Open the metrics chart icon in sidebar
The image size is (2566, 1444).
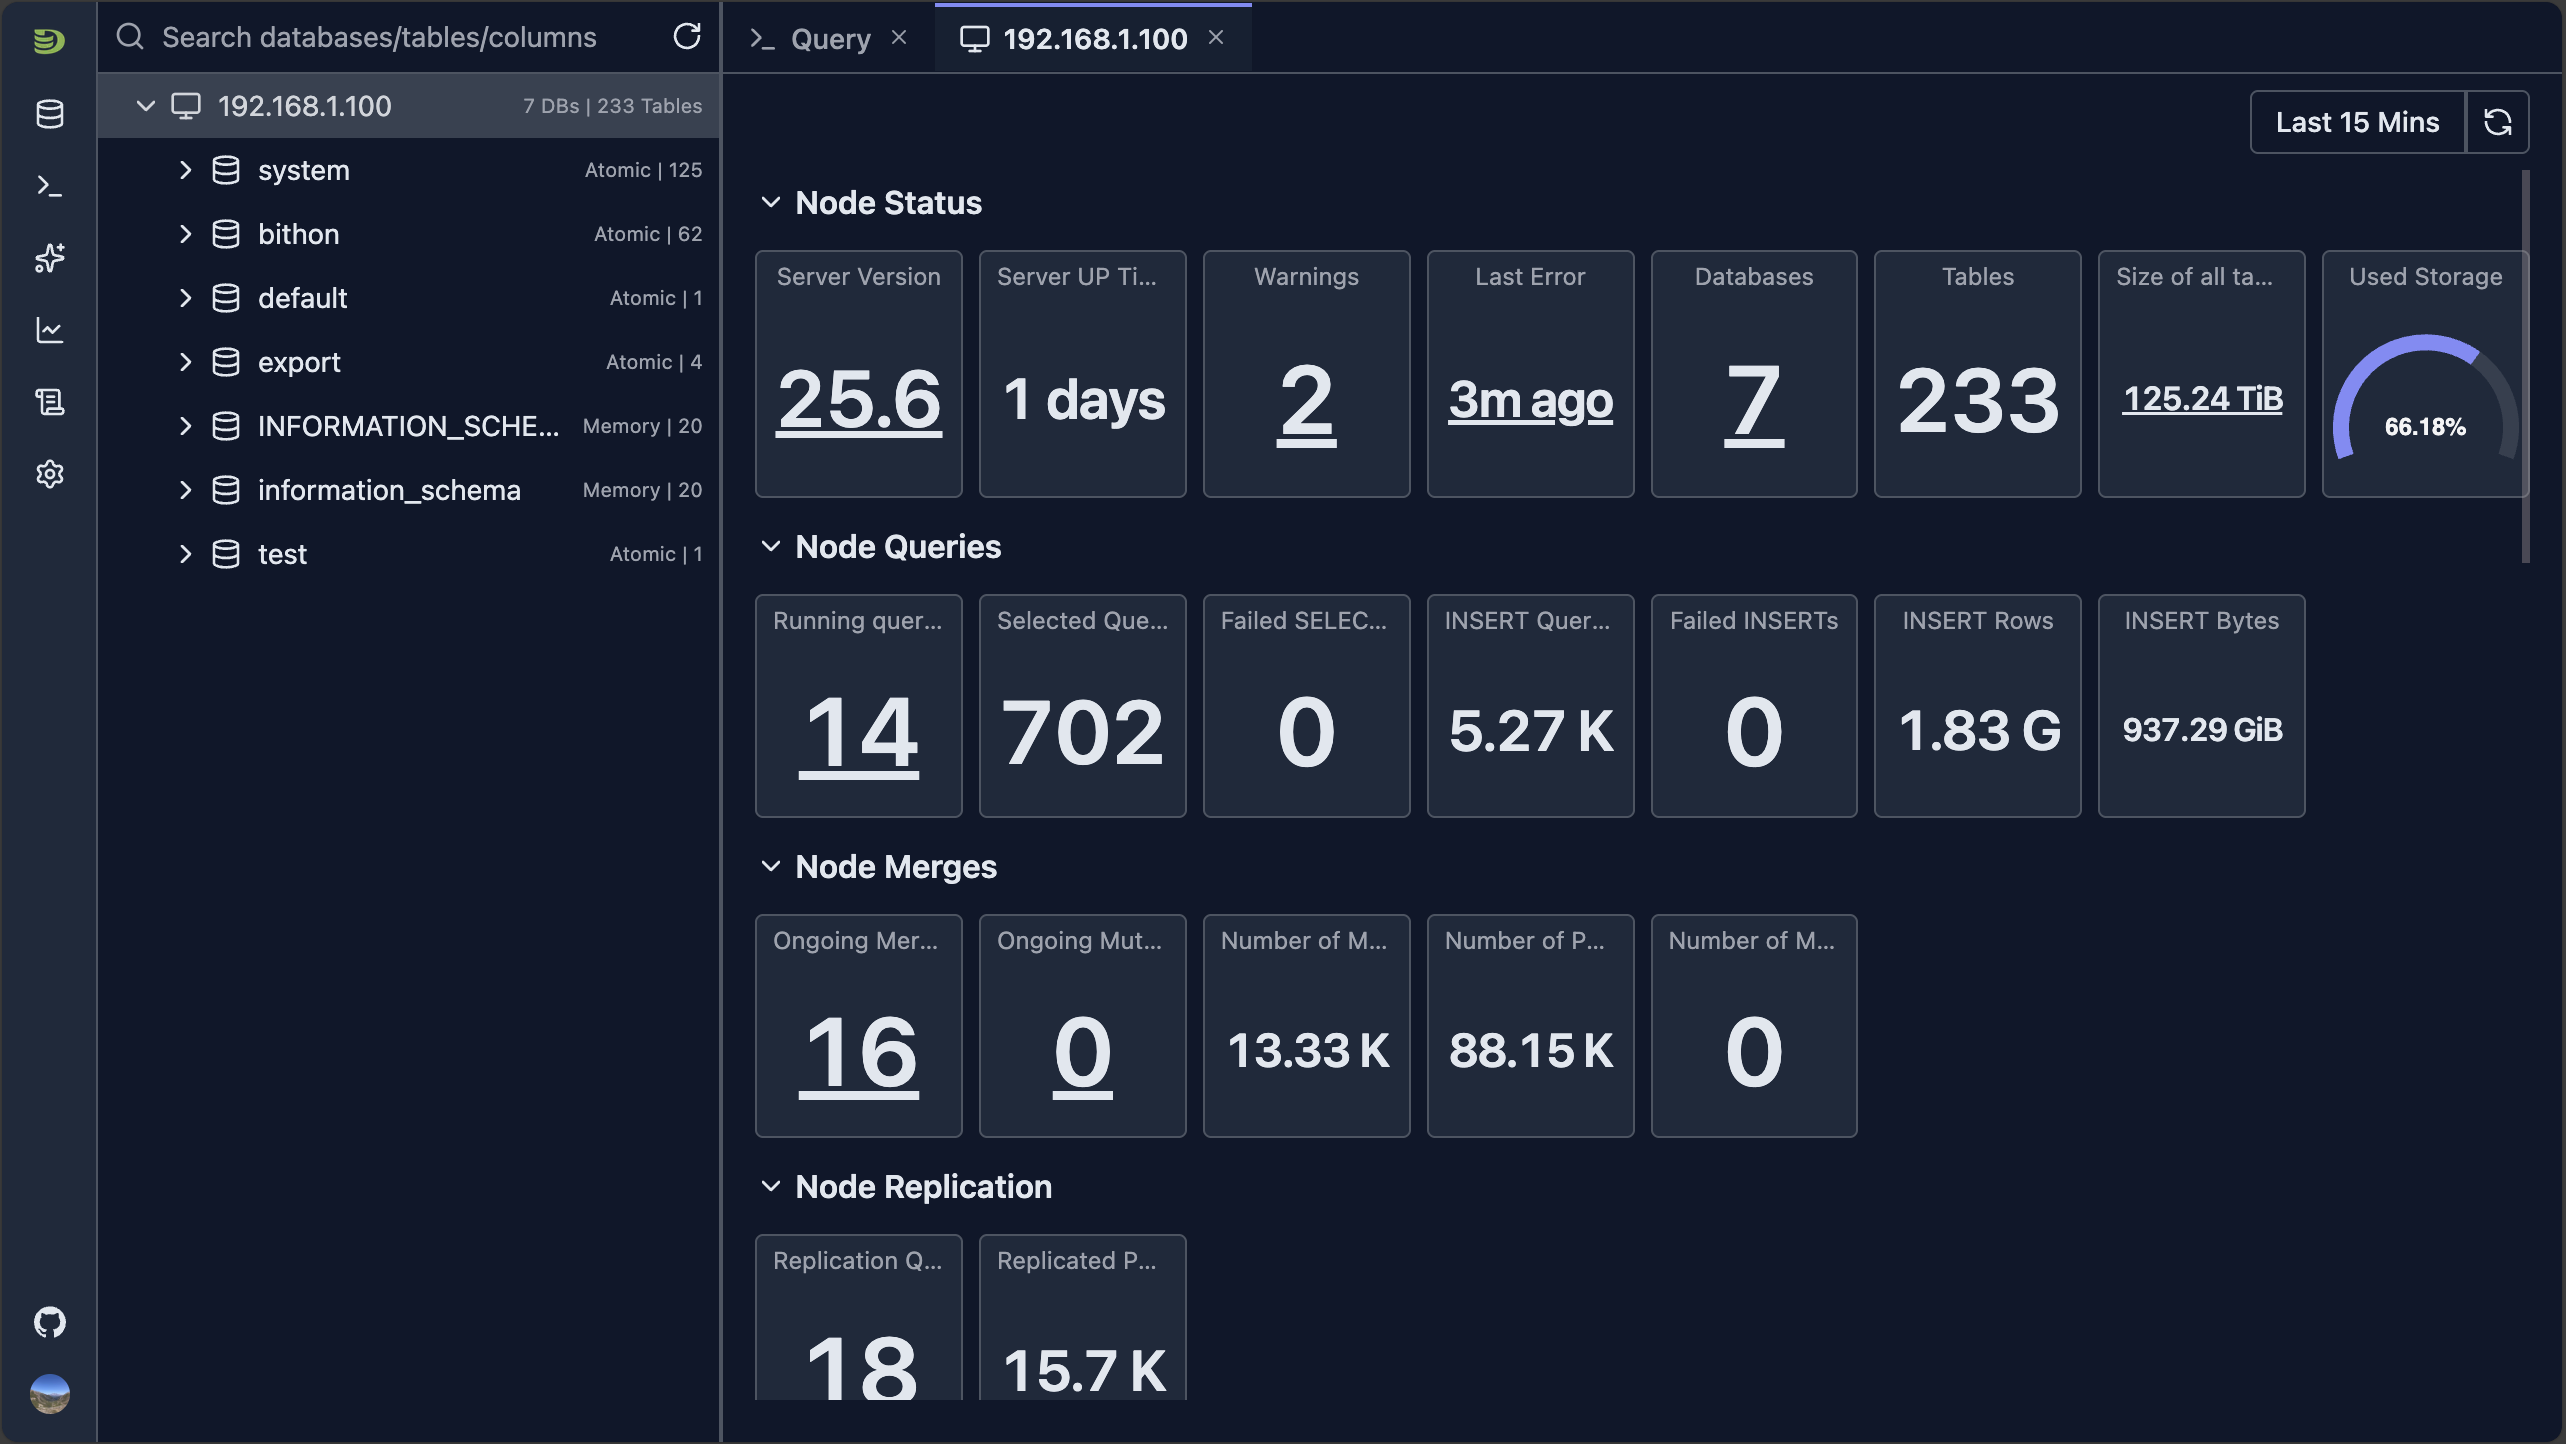[x=49, y=330]
